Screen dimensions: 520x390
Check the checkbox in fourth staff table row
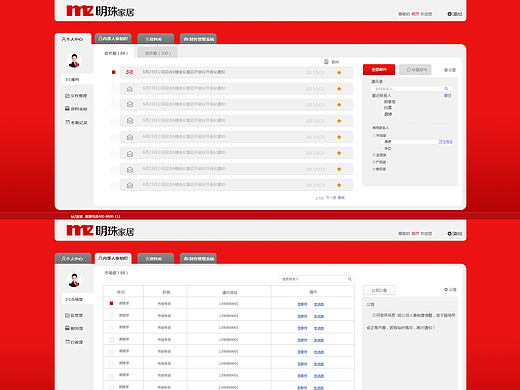[111, 340]
